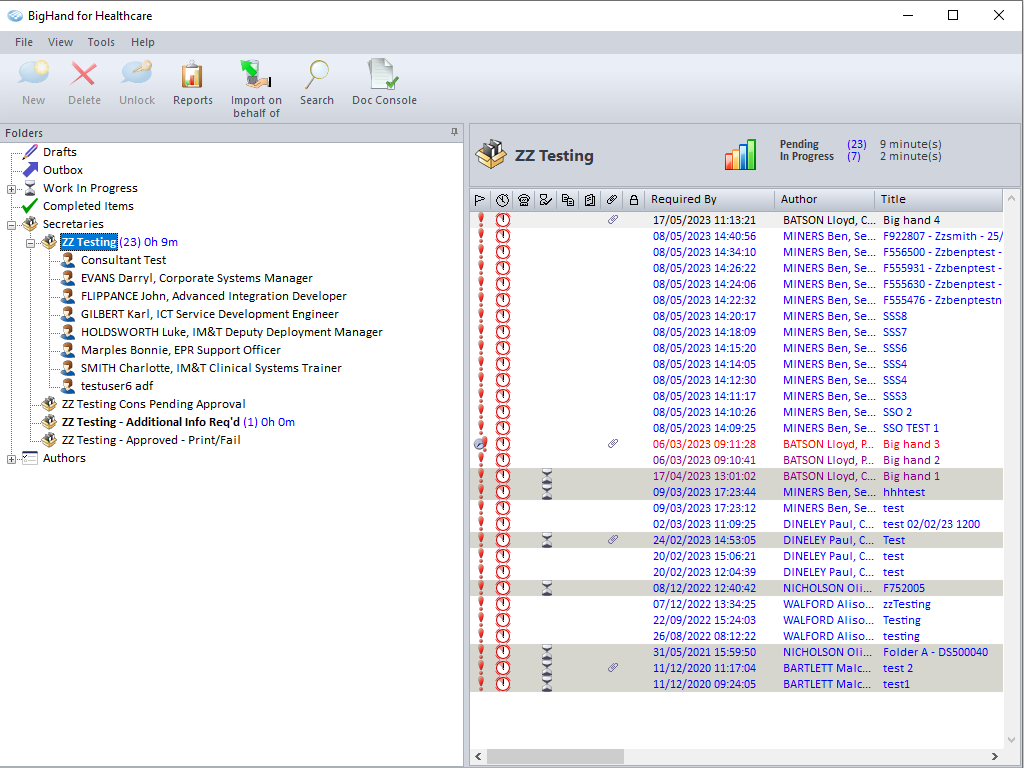The image size is (1024, 768).
Task: Sort by the telephone column header icon
Action: (x=524, y=200)
